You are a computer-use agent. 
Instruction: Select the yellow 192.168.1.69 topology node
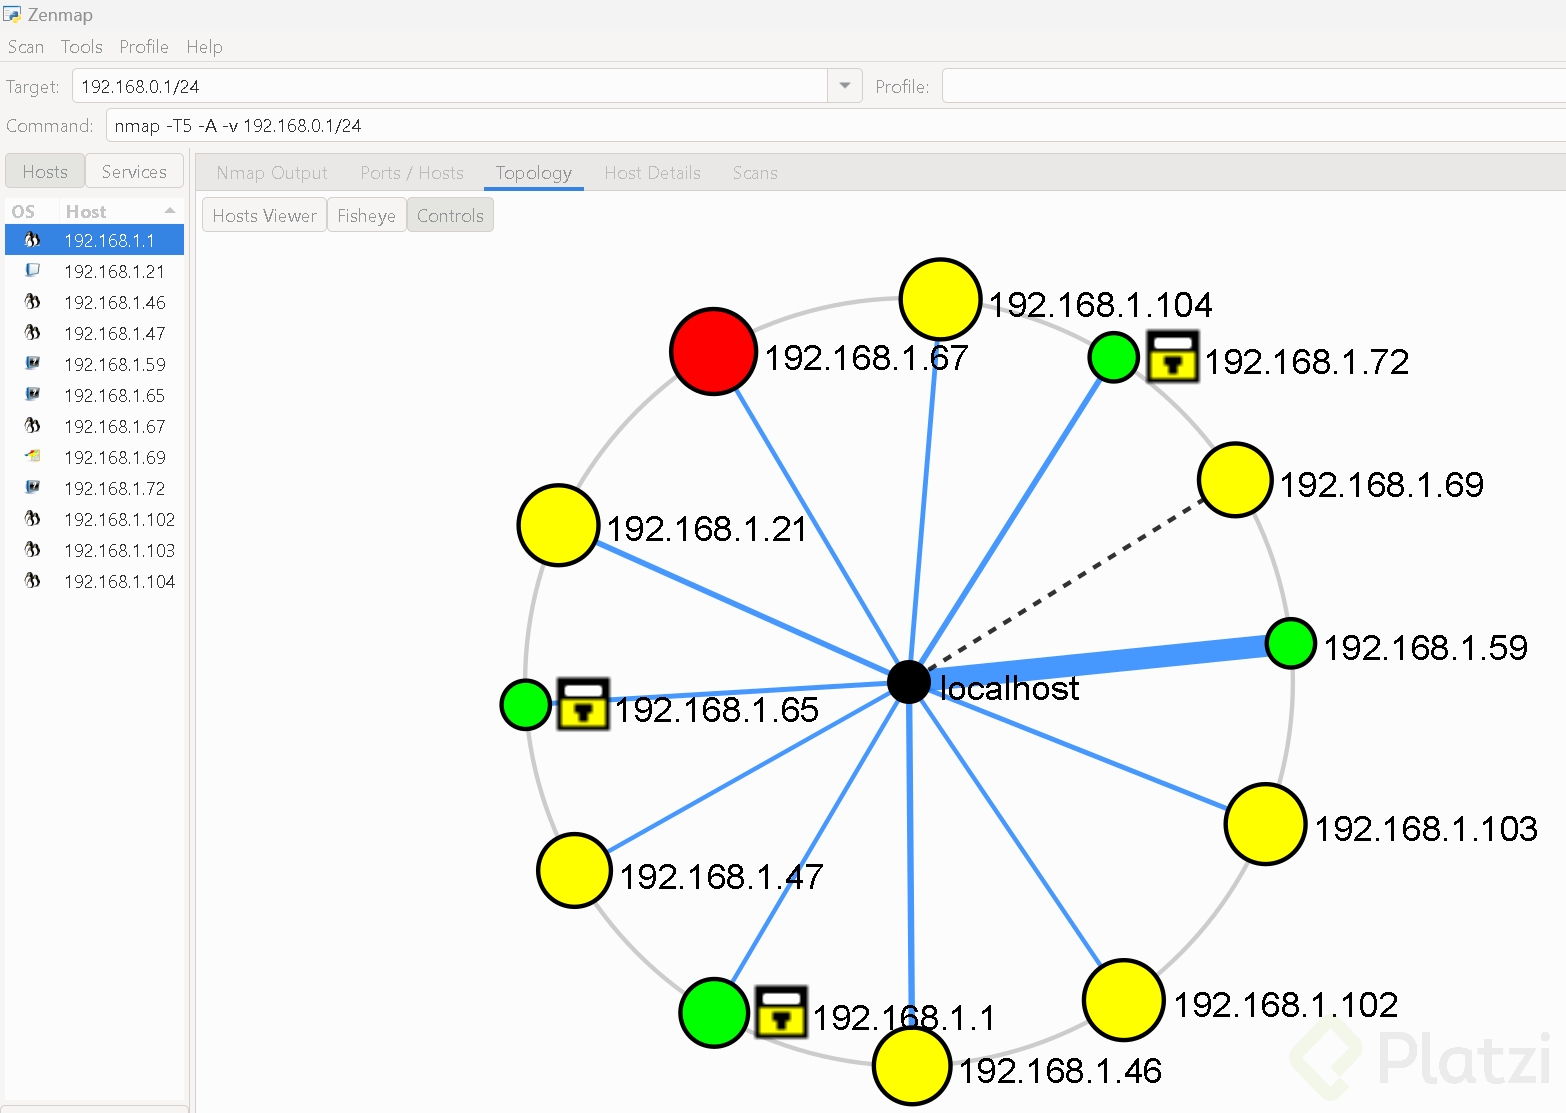click(1235, 480)
